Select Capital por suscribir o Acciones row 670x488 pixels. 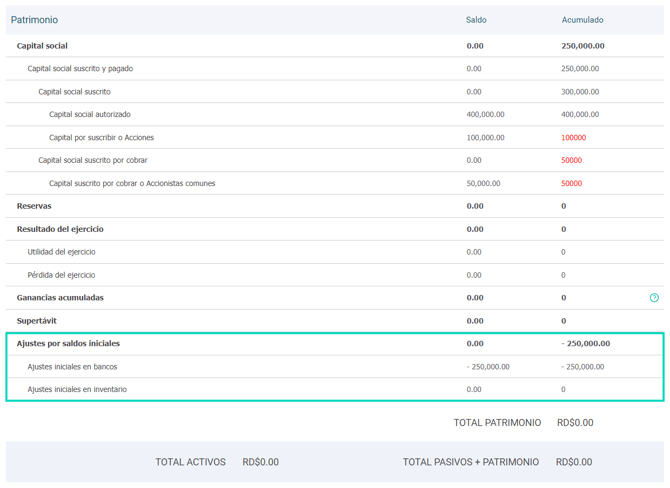tap(101, 138)
